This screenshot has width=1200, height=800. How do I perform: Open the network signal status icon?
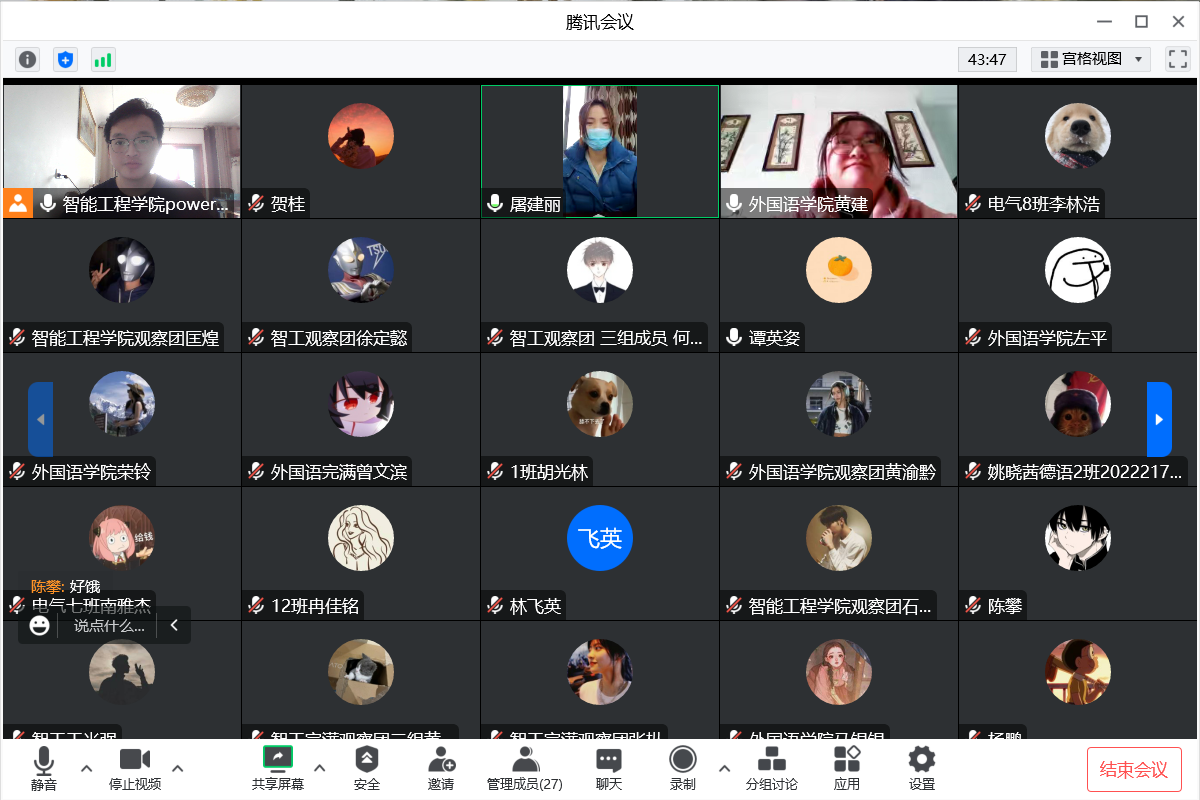(103, 59)
